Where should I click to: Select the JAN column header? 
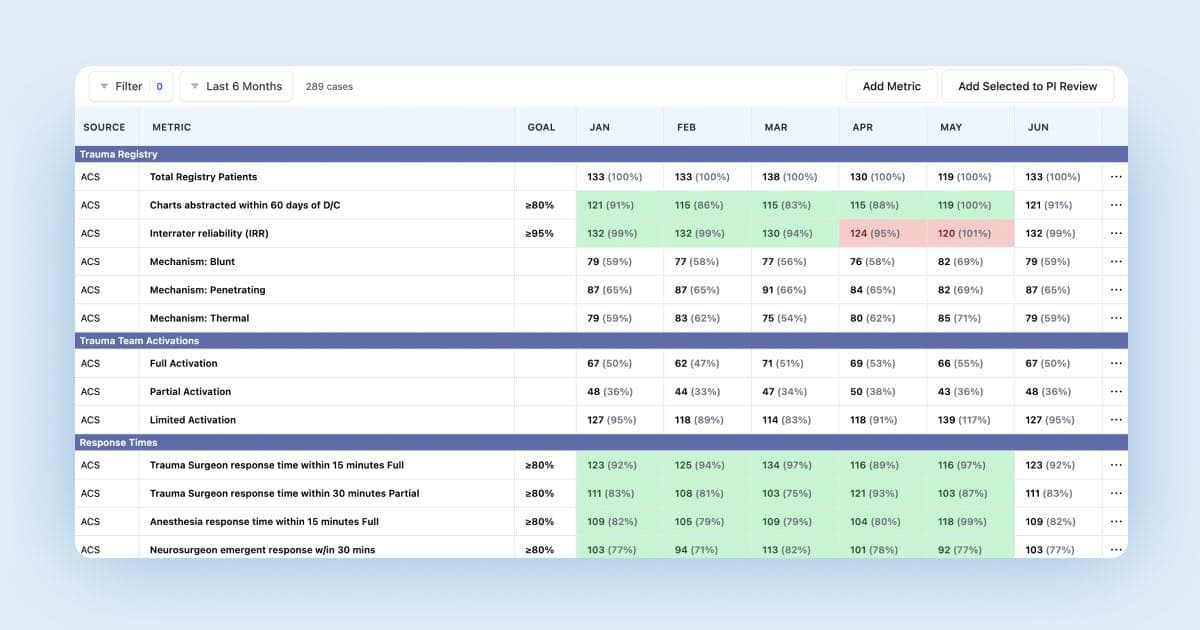click(600, 127)
